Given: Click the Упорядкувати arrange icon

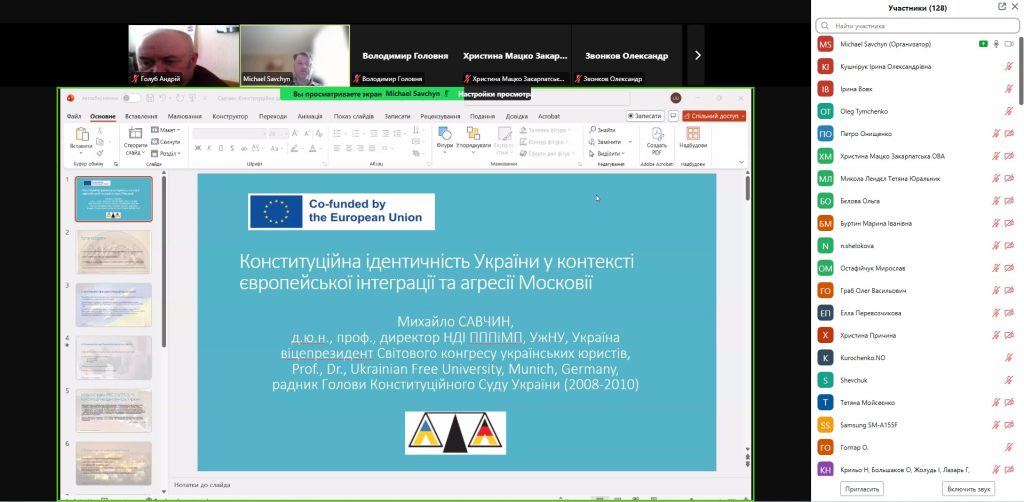Looking at the screenshot, I should (x=473, y=135).
